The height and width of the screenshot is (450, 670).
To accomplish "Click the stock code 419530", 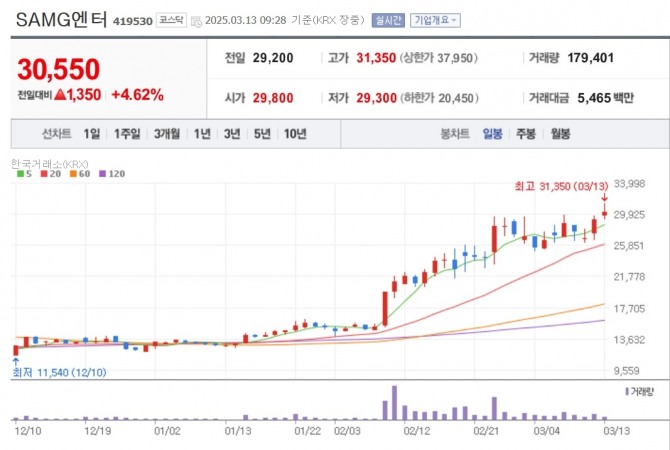I will [x=132, y=21].
